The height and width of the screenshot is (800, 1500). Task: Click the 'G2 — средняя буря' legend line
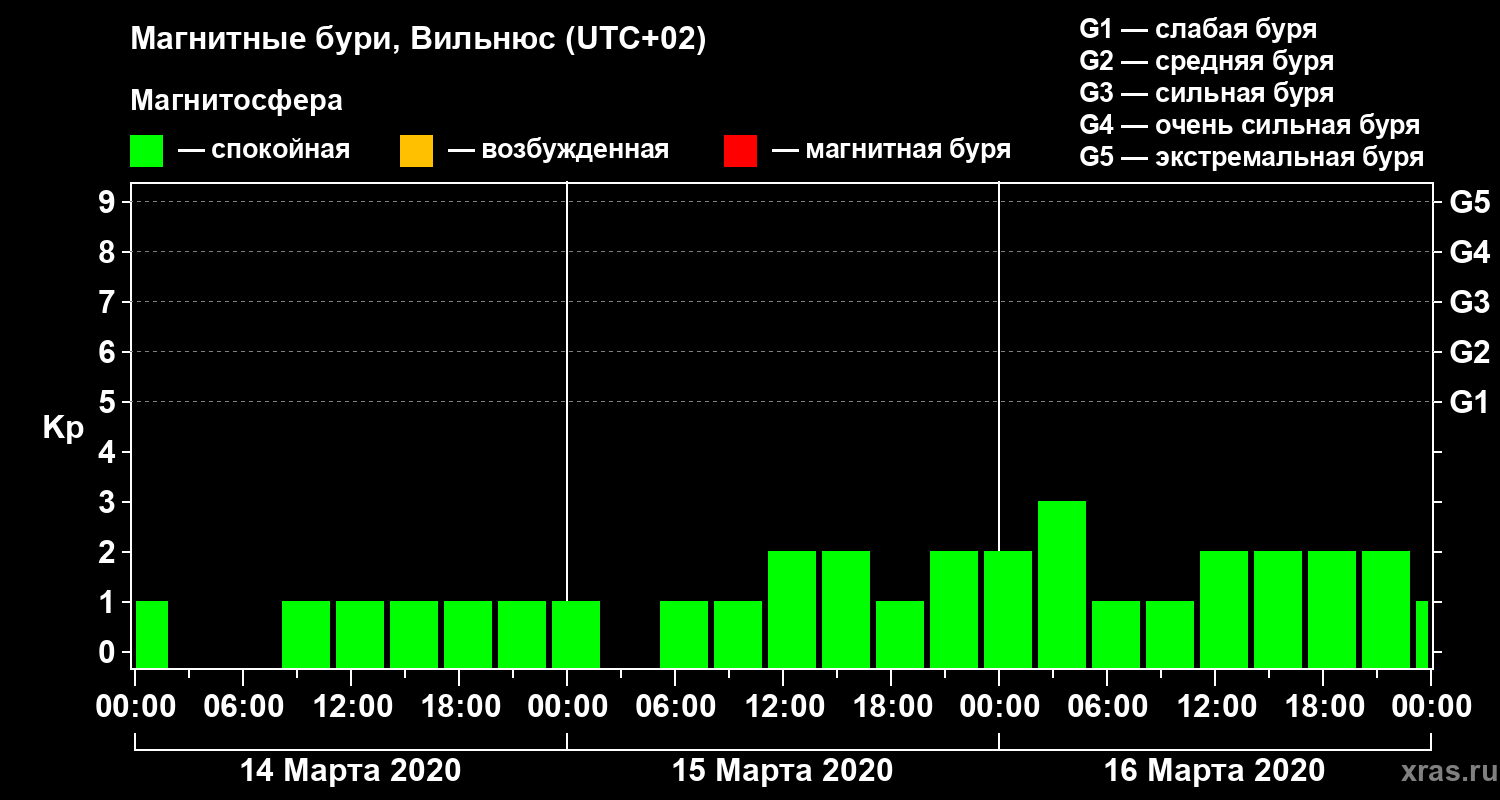1206,61
